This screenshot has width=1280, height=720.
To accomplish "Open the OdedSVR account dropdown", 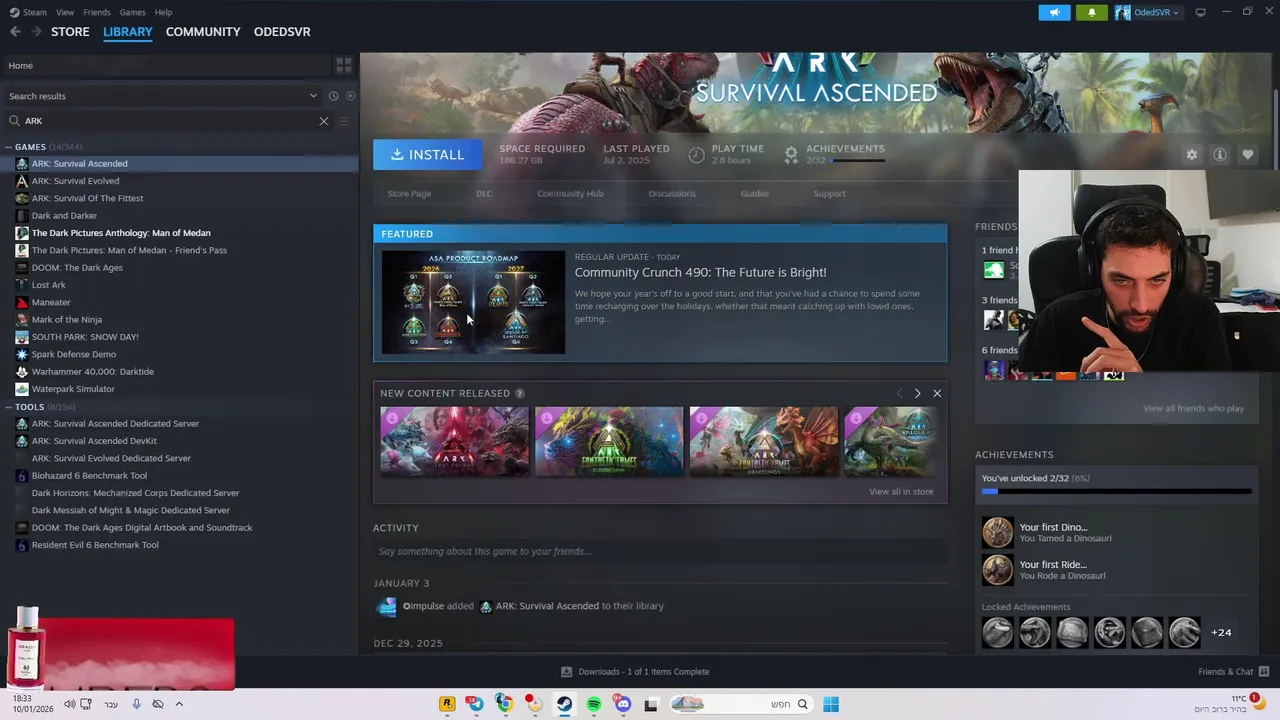I will (1147, 12).
